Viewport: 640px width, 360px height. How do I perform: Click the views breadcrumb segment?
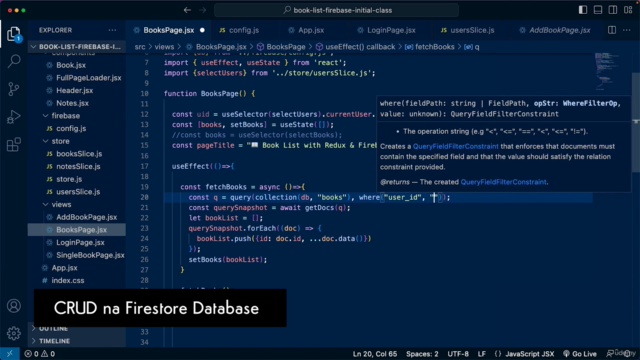(164, 47)
